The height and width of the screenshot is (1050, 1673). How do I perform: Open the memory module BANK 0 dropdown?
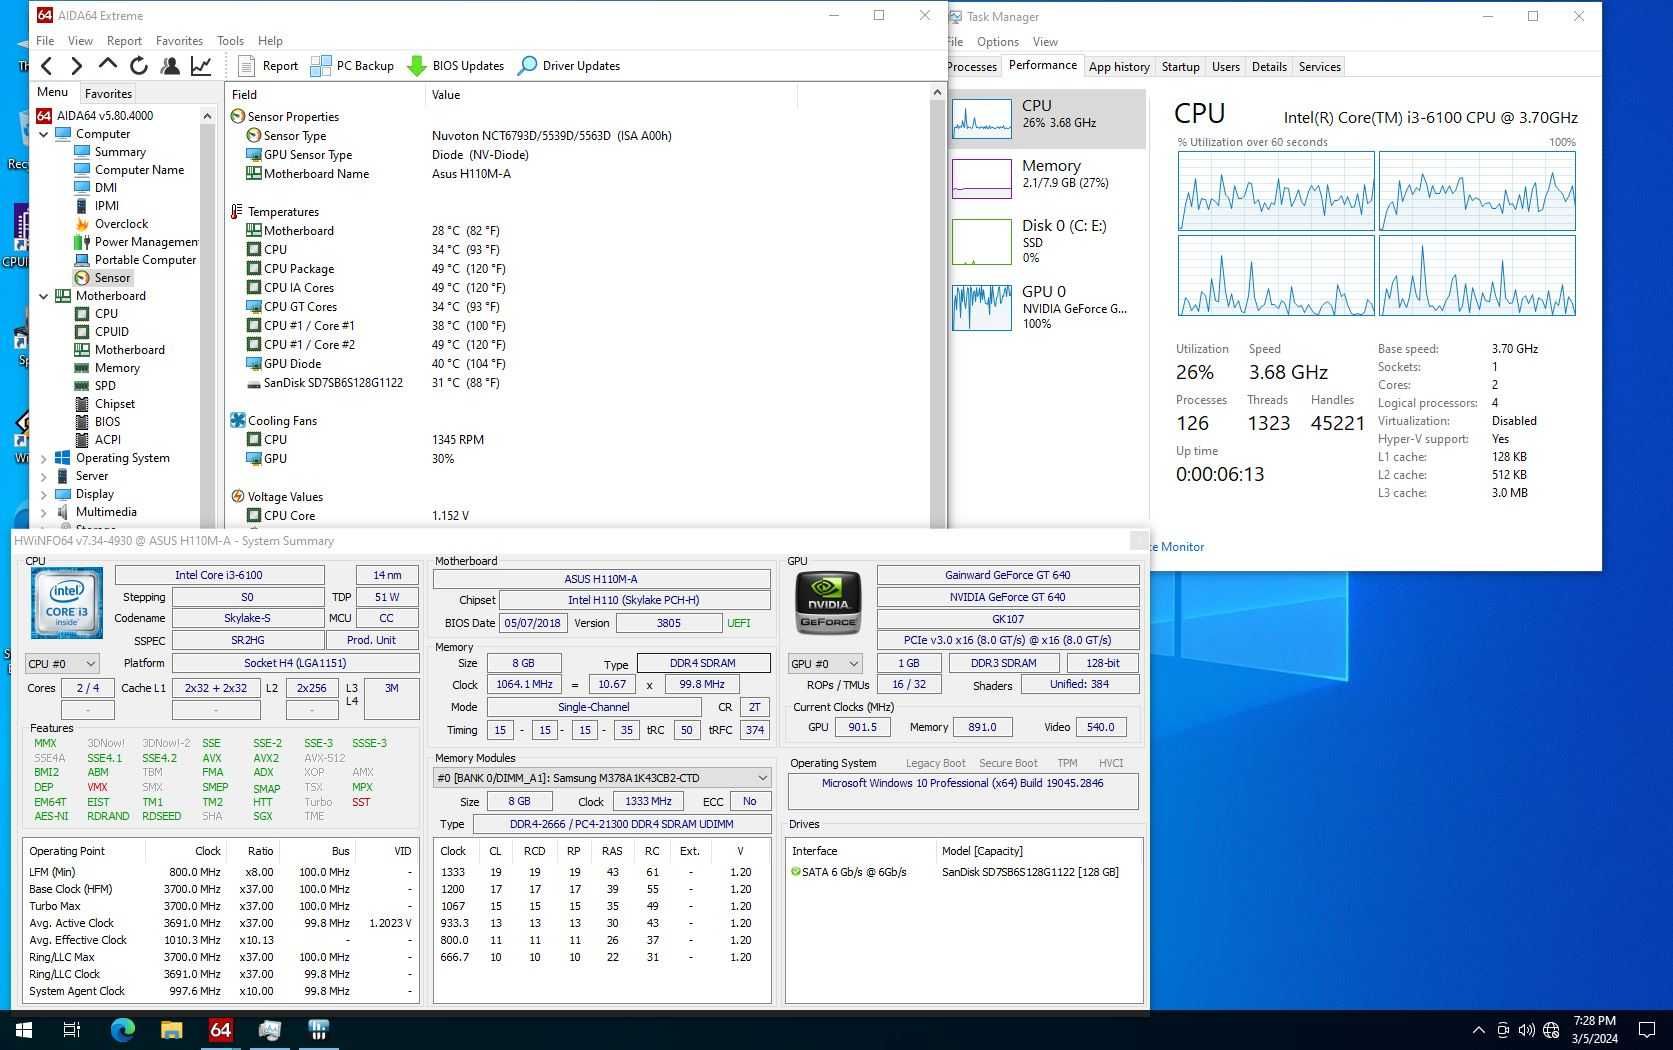[x=602, y=778]
